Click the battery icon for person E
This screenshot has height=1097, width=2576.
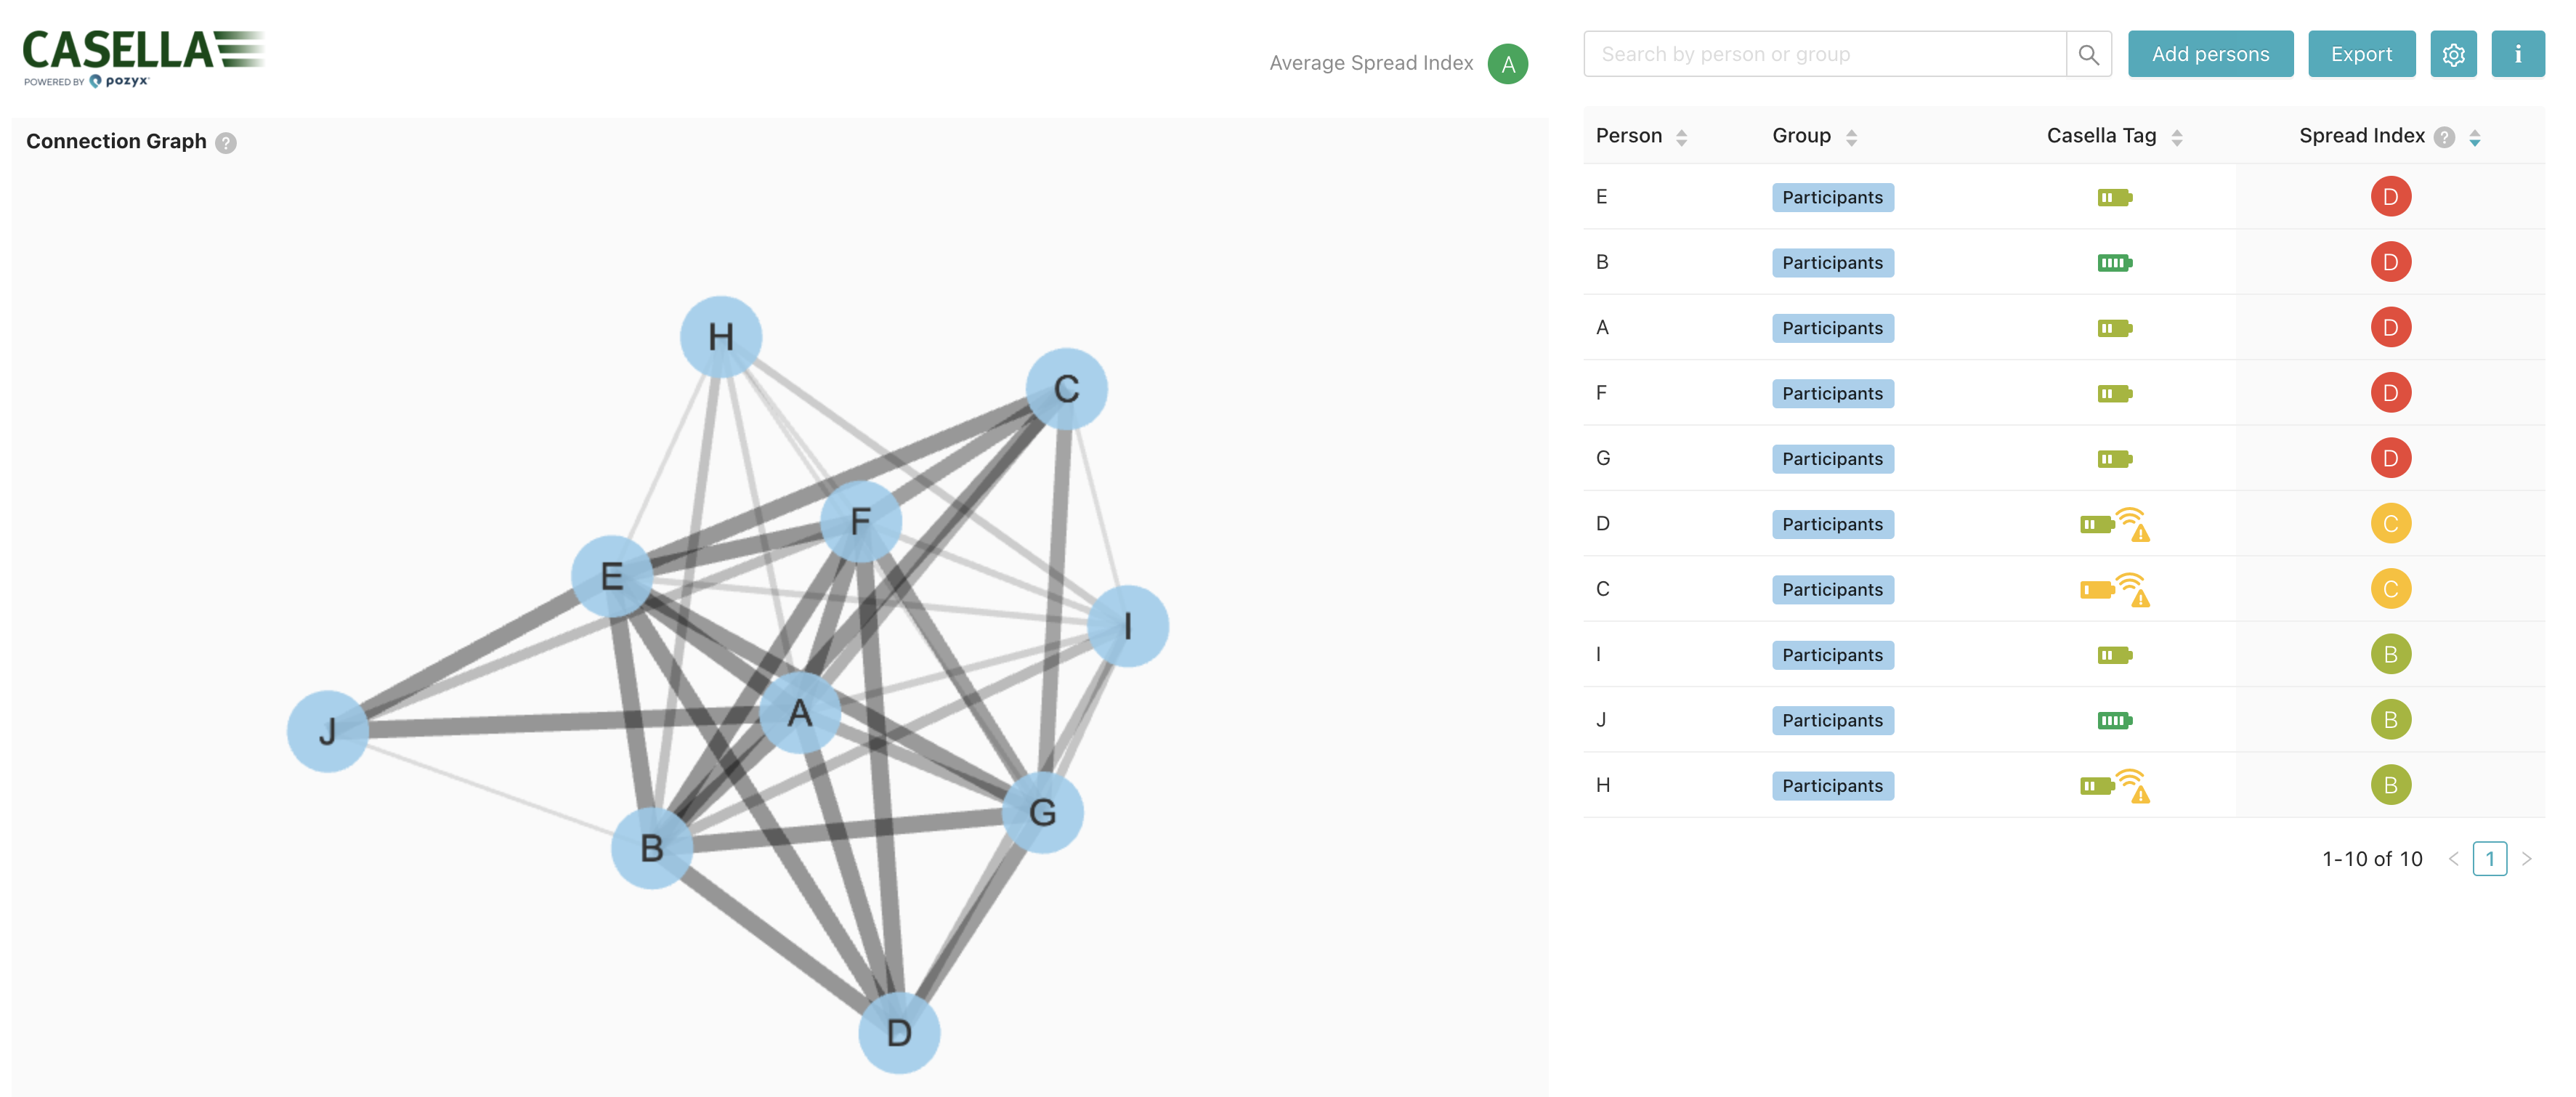(2114, 197)
